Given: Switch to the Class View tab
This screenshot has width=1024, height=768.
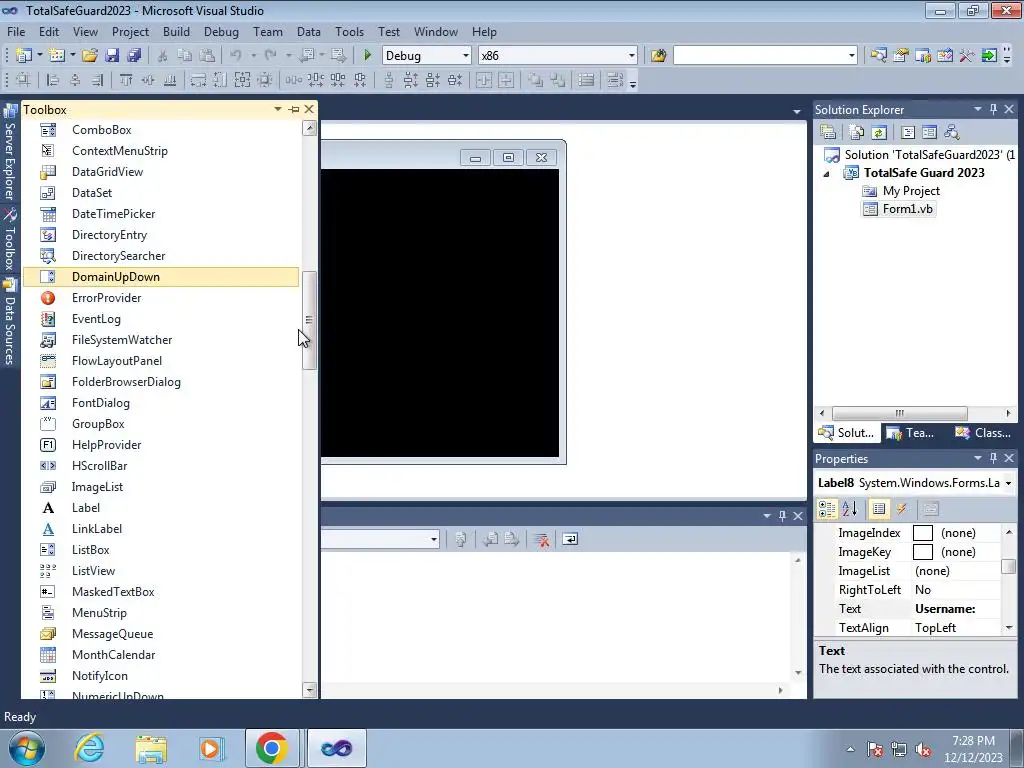Looking at the screenshot, I should point(983,433).
